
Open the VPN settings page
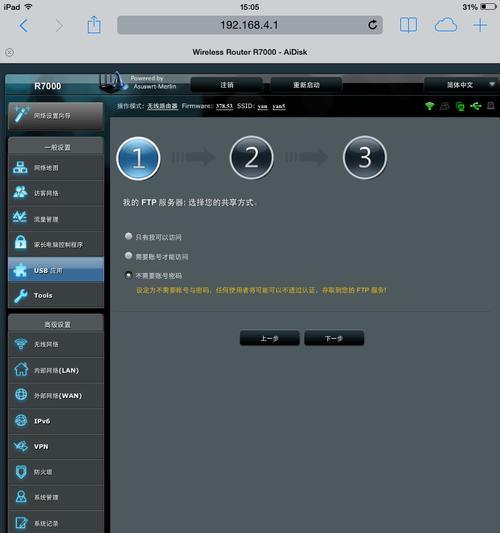click(56, 446)
